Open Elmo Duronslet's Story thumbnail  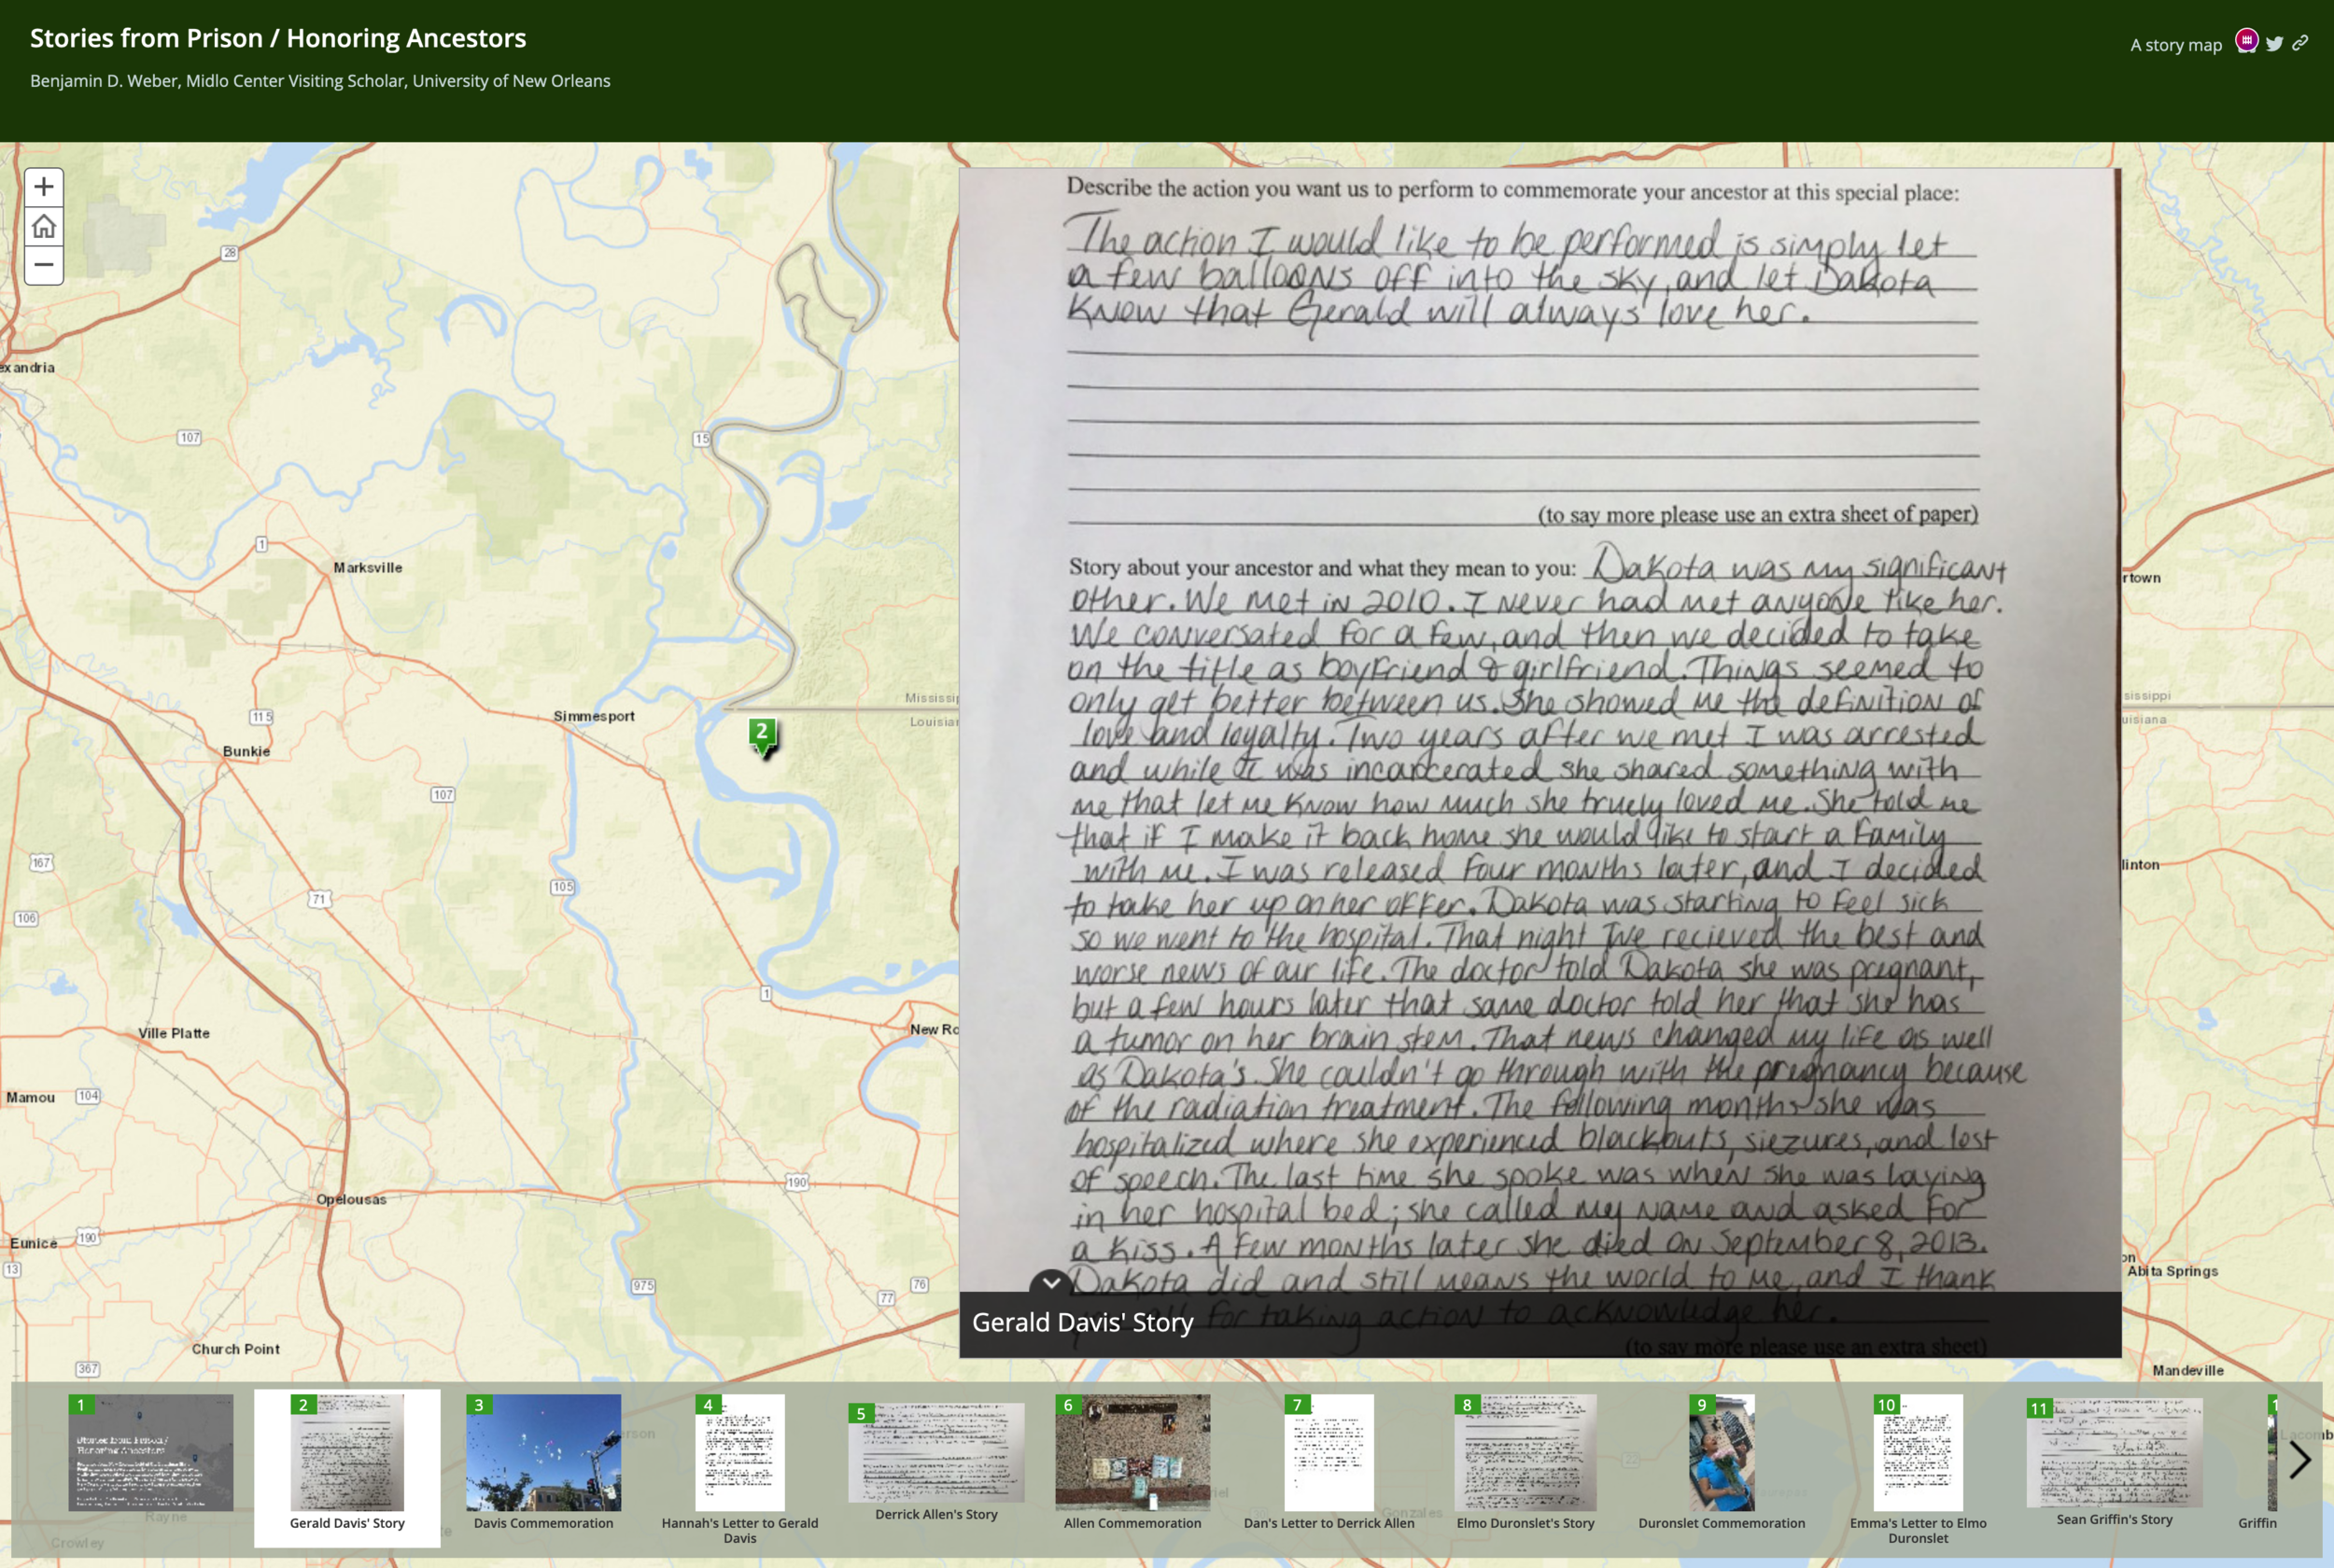click(1525, 1453)
